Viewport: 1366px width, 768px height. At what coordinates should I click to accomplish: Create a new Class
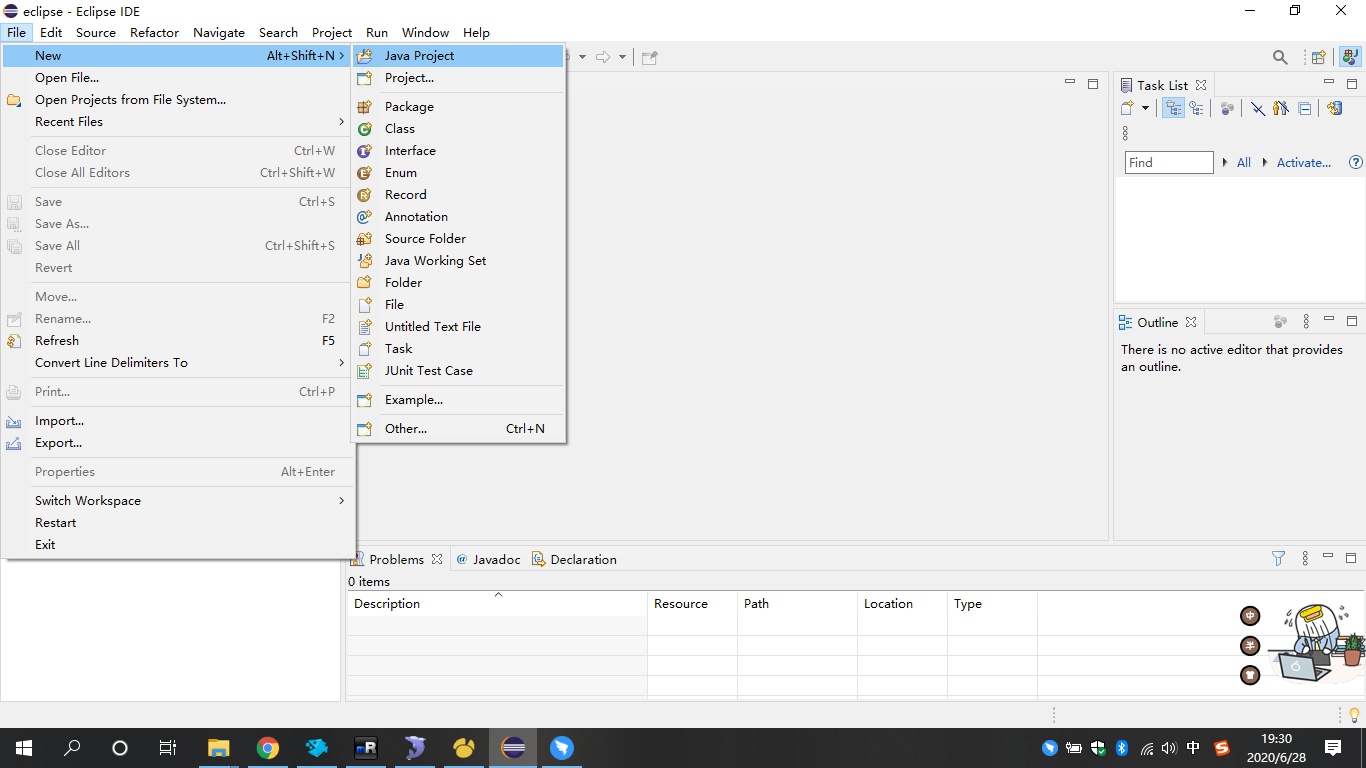coord(458,129)
